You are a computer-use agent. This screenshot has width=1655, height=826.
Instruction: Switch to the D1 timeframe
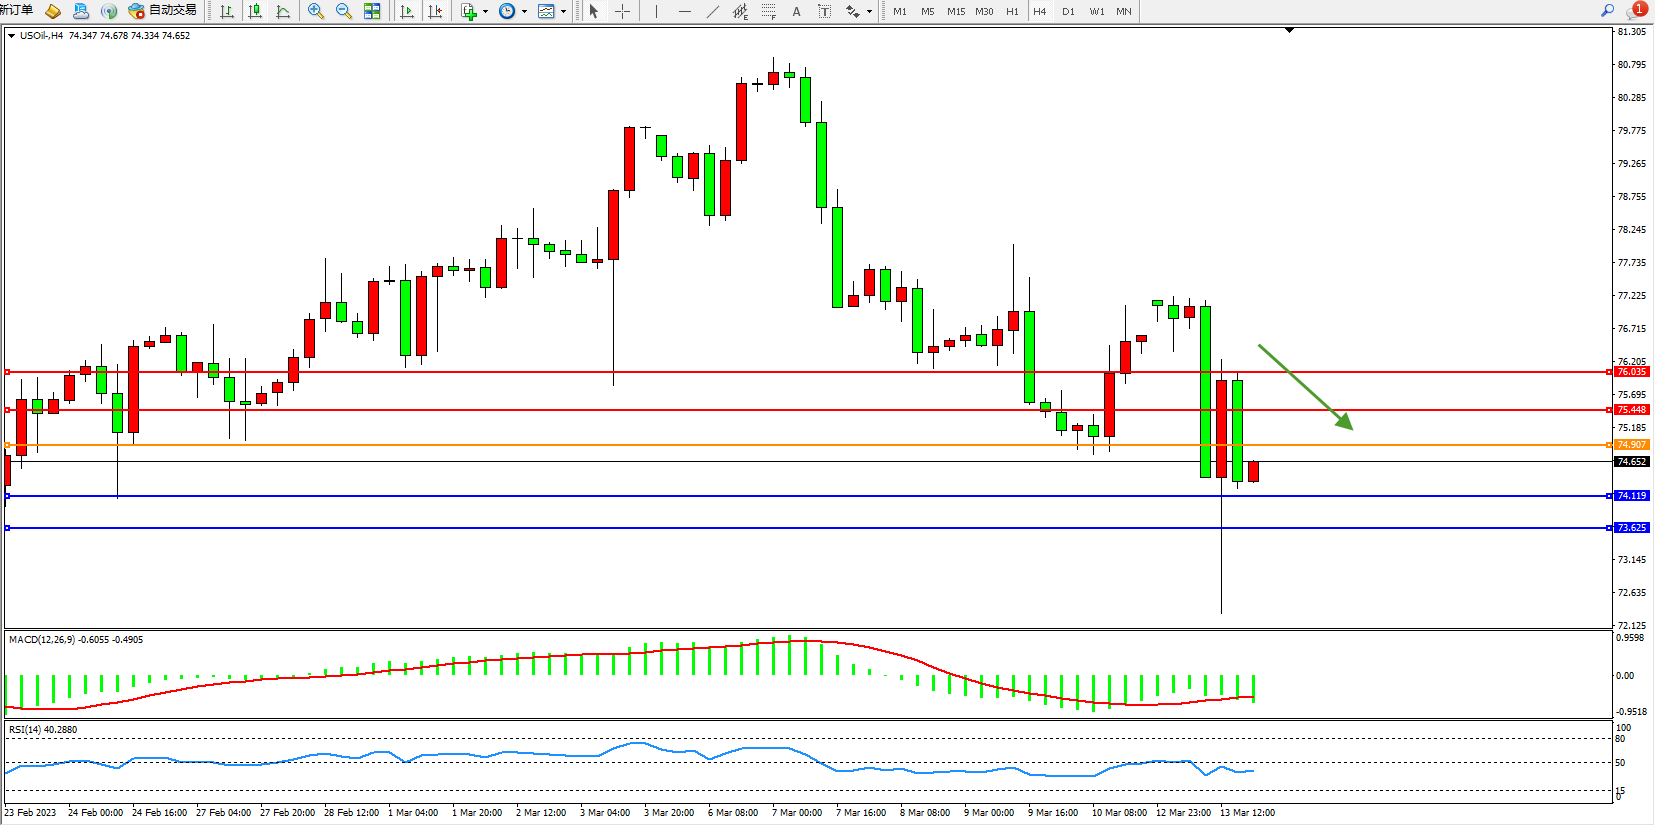pos(1068,11)
